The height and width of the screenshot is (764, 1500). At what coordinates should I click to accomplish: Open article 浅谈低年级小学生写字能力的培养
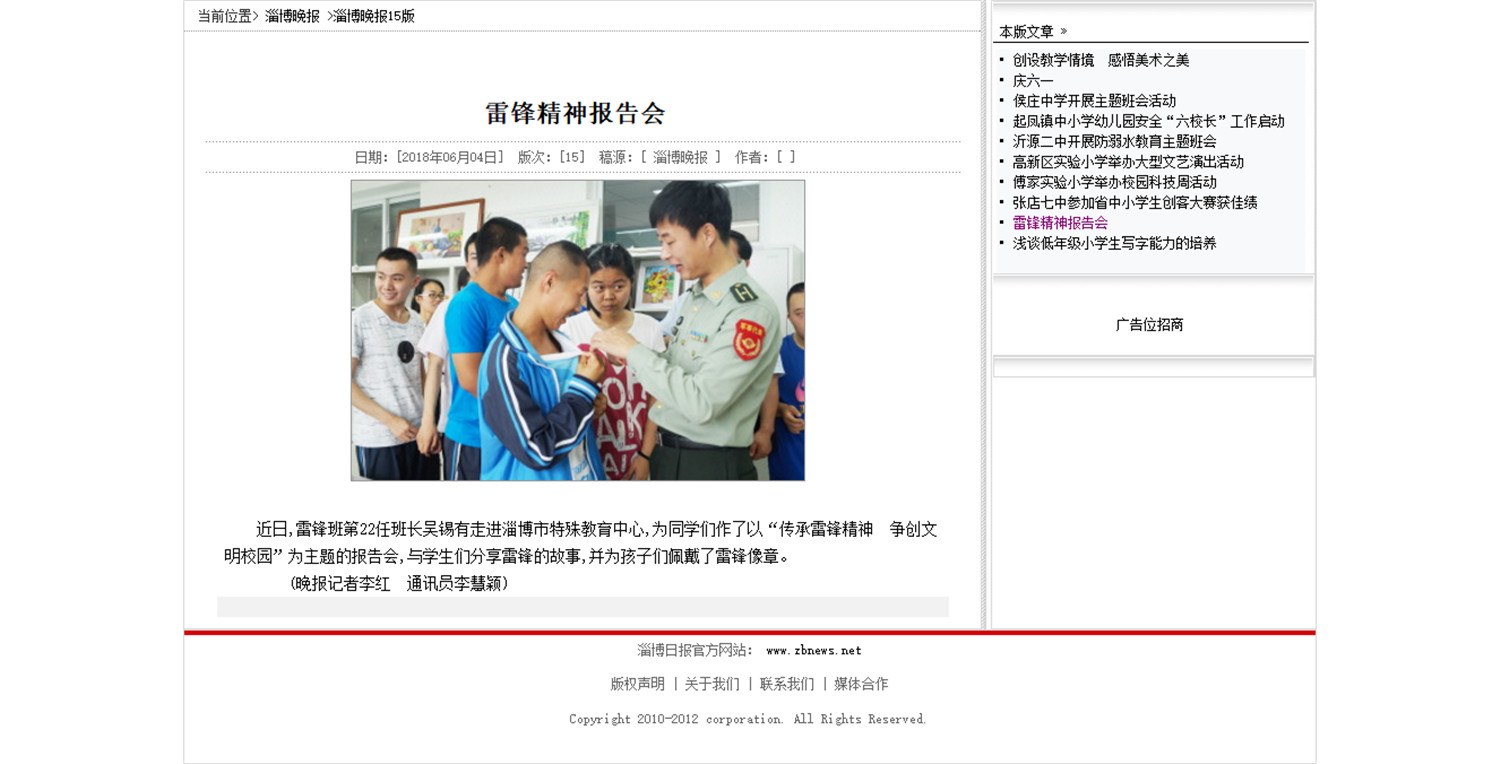coord(1116,243)
